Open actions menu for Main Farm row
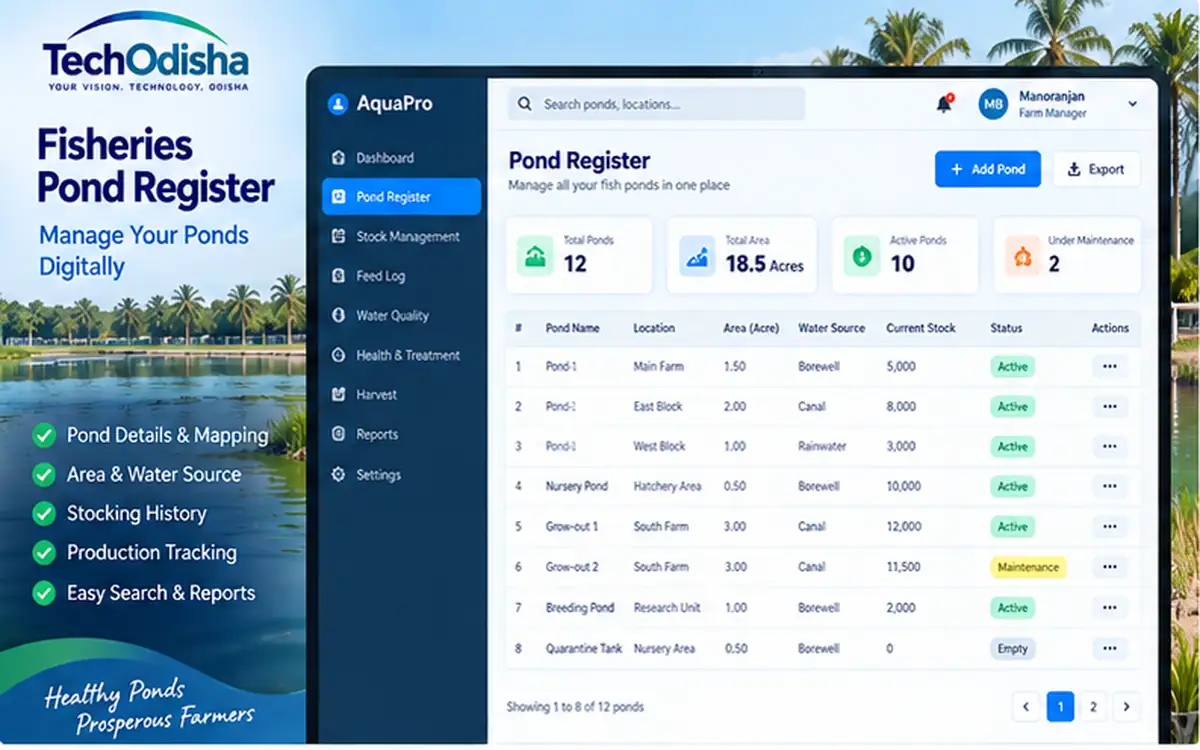1200x750 pixels. [x=1110, y=367]
